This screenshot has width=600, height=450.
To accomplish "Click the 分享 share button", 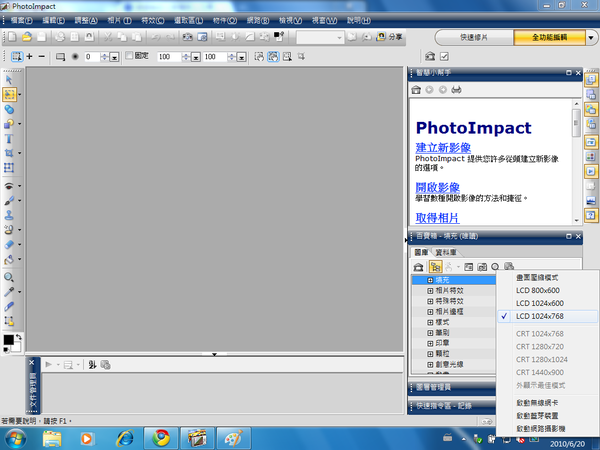I will pyautogui.click(x=390, y=37).
